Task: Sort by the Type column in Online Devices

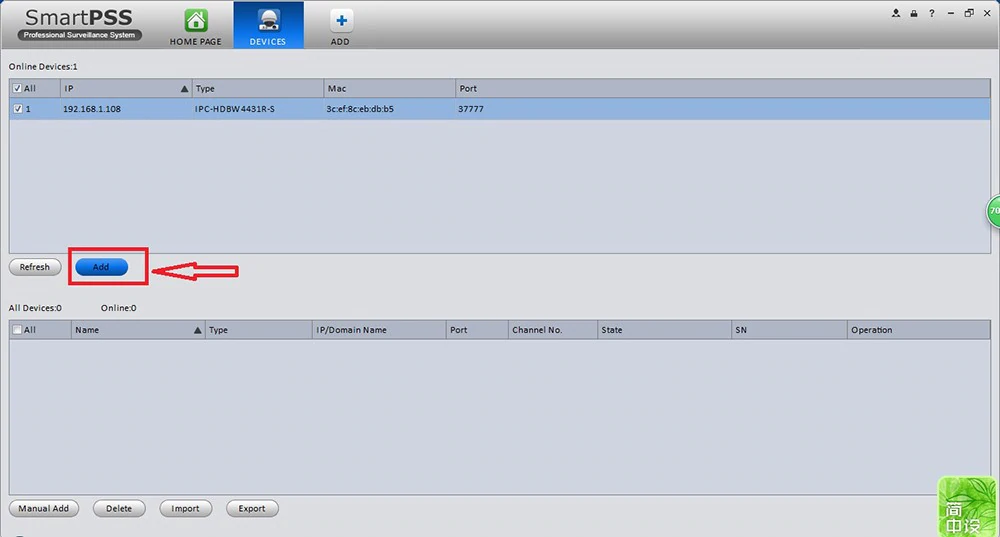Action: pyautogui.click(x=258, y=88)
